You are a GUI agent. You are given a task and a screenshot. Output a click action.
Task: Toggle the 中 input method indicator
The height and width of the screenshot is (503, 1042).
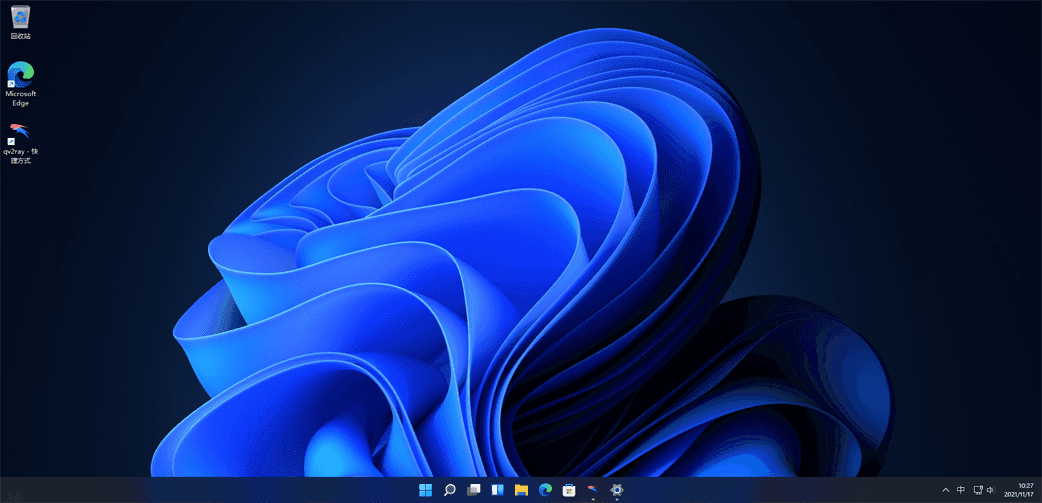tap(961, 490)
